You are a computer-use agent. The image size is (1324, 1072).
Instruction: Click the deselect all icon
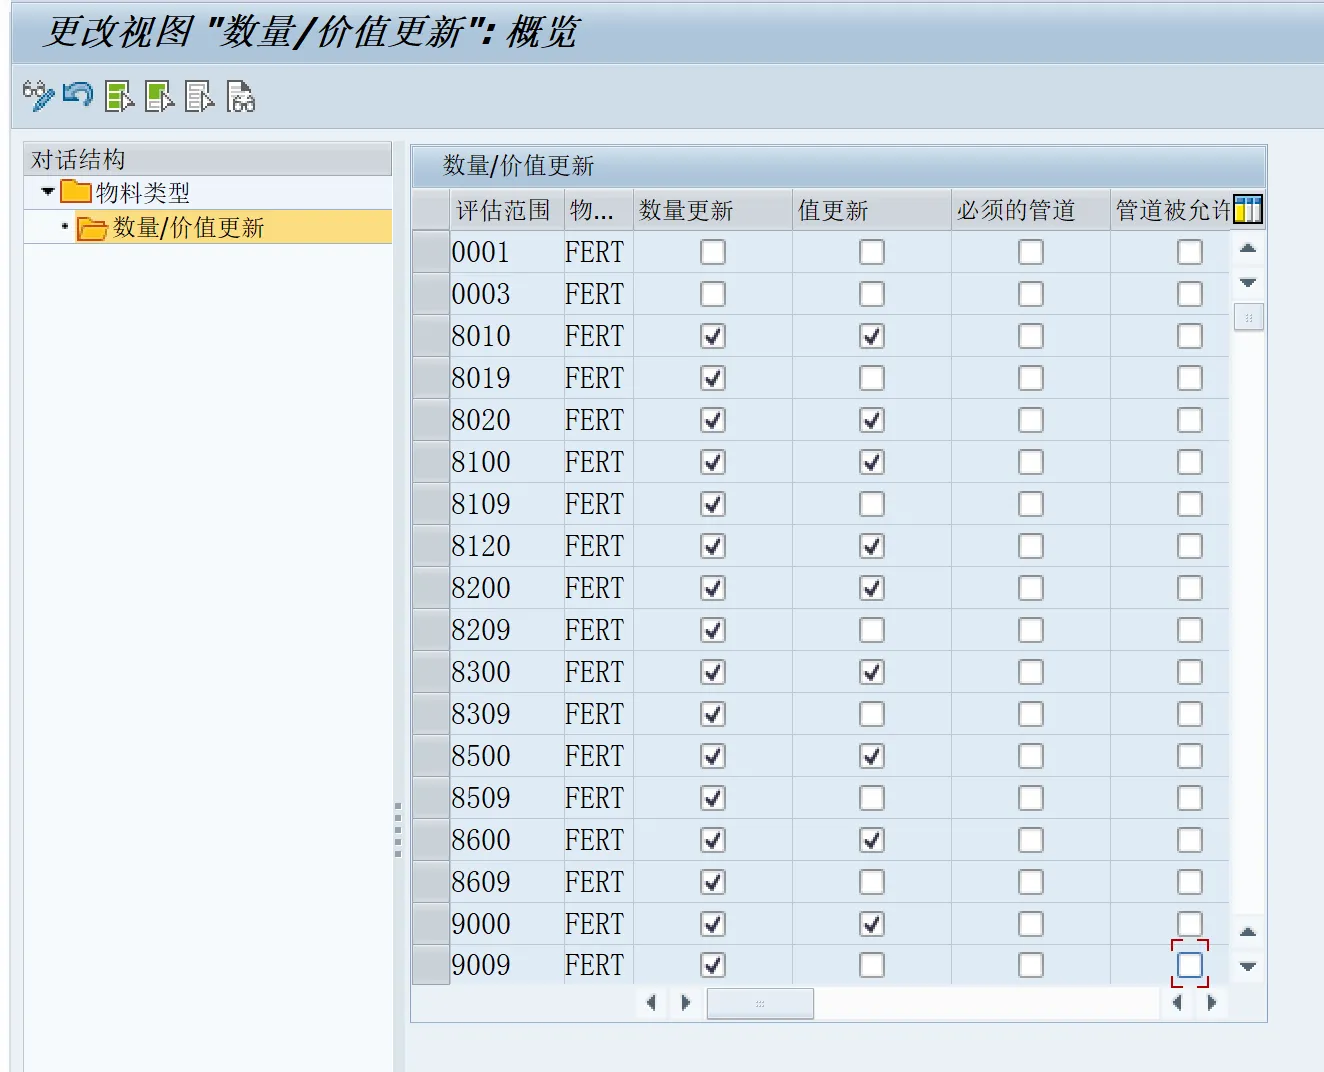[x=199, y=96]
